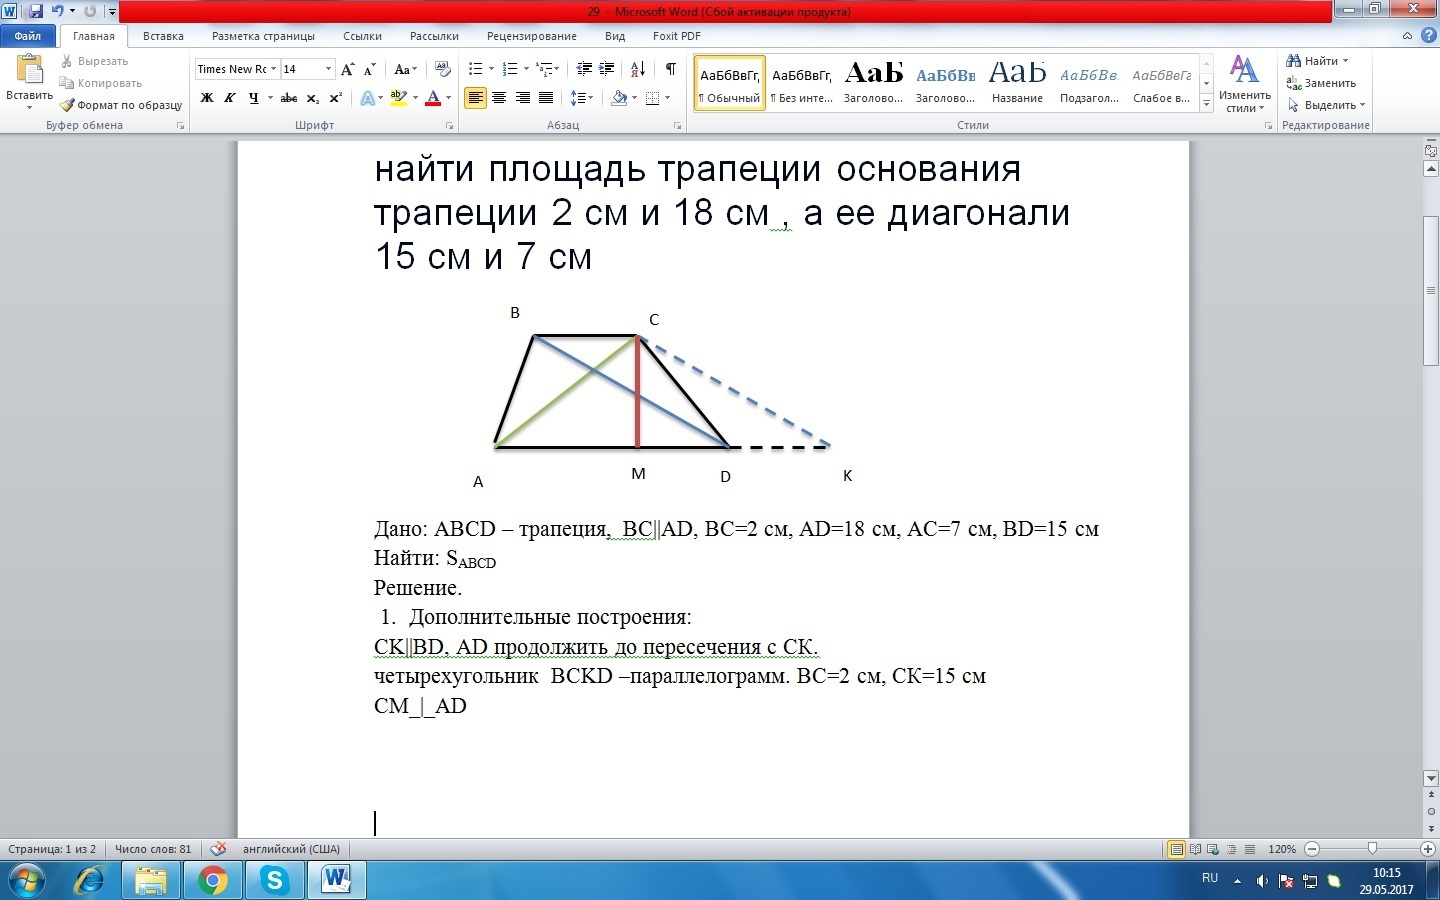Viewport: 1440px width, 900px height.
Task: Open Google Chrome from the taskbar
Action: click(x=212, y=880)
